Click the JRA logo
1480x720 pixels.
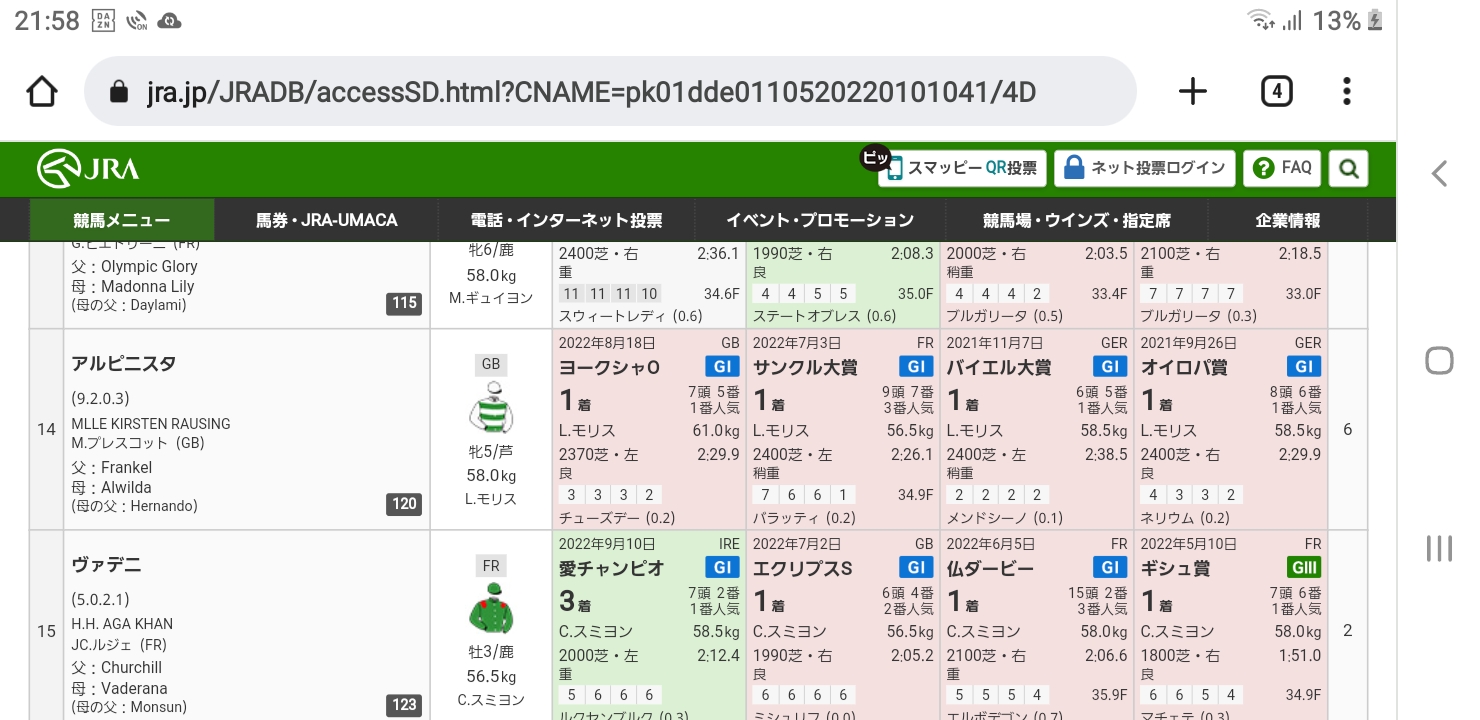pyautogui.click(x=88, y=169)
